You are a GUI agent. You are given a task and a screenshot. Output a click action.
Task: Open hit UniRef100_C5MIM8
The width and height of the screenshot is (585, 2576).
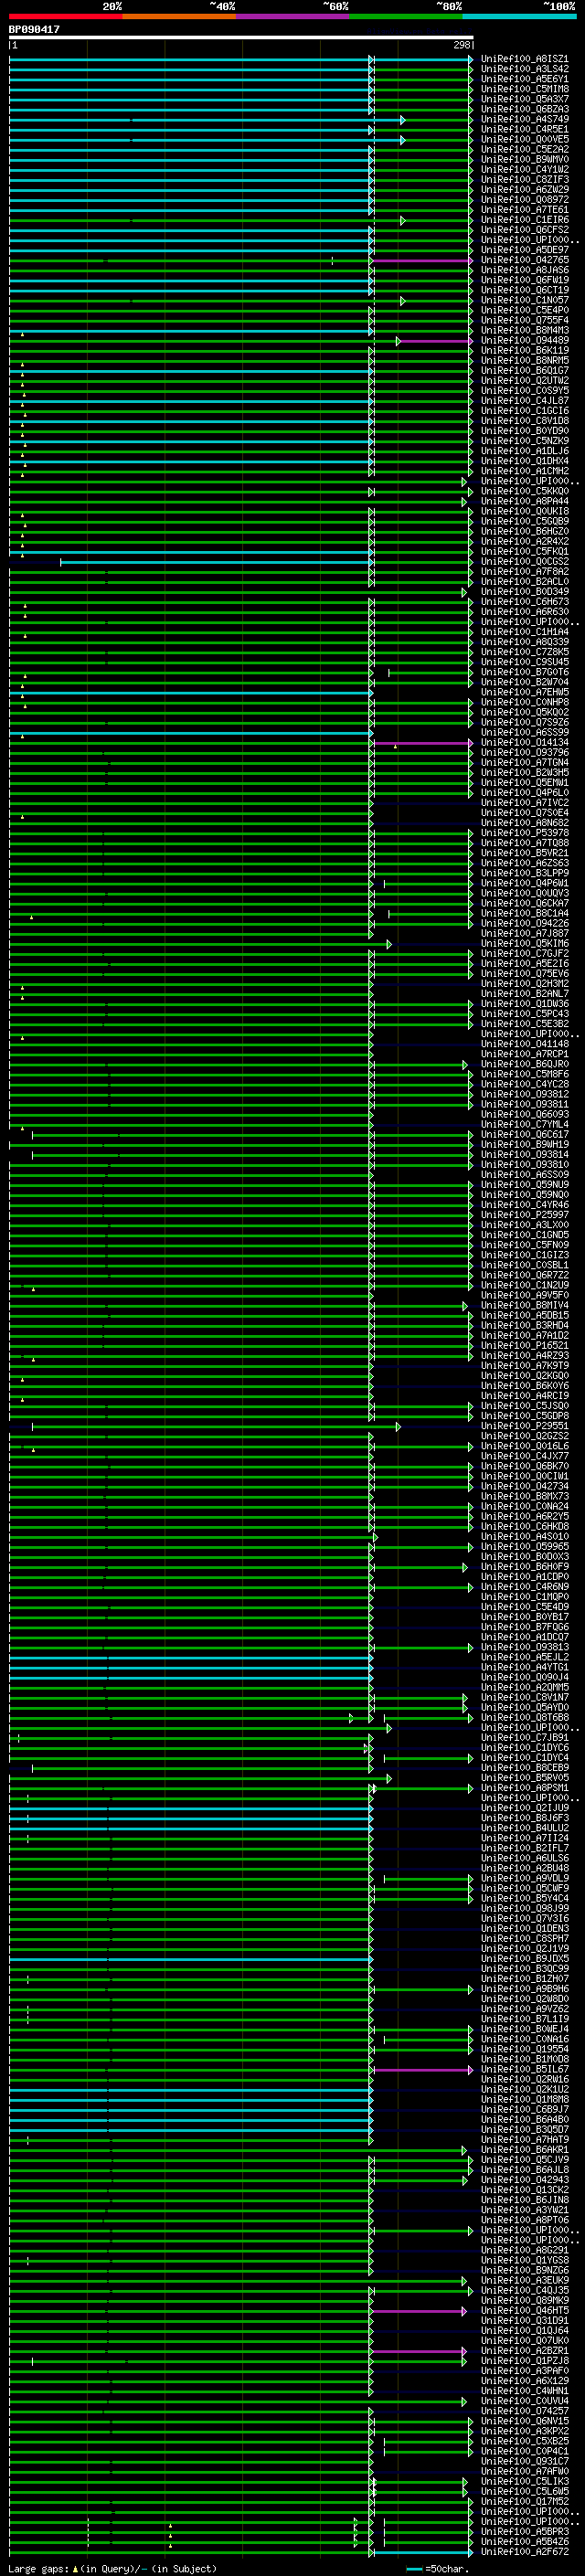tap(525, 90)
